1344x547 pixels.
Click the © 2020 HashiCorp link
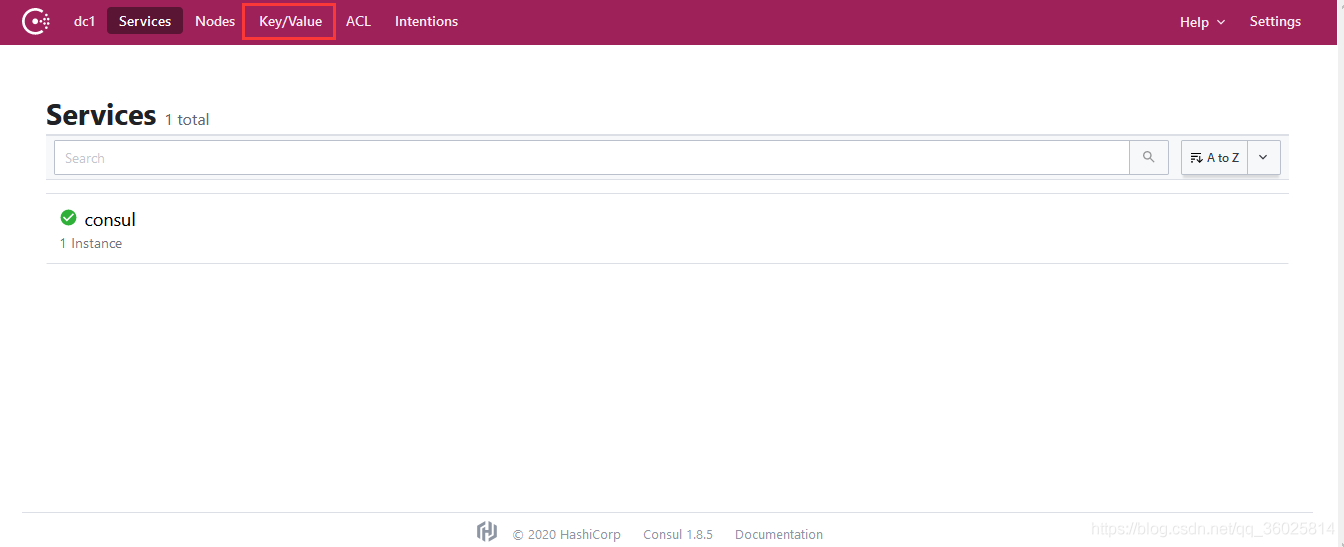[x=567, y=534]
